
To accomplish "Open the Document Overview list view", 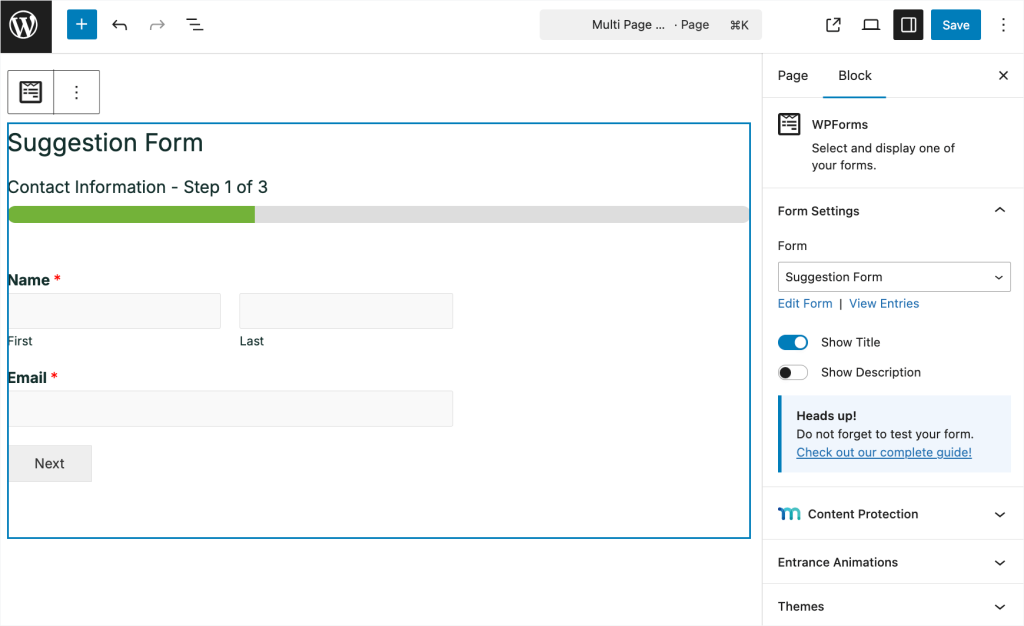I will pyautogui.click(x=194, y=24).
